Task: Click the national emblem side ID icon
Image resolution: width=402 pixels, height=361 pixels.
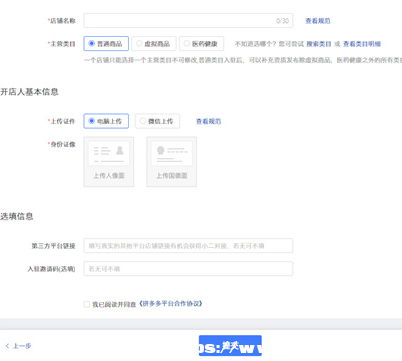Action: [x=171, y=154]
